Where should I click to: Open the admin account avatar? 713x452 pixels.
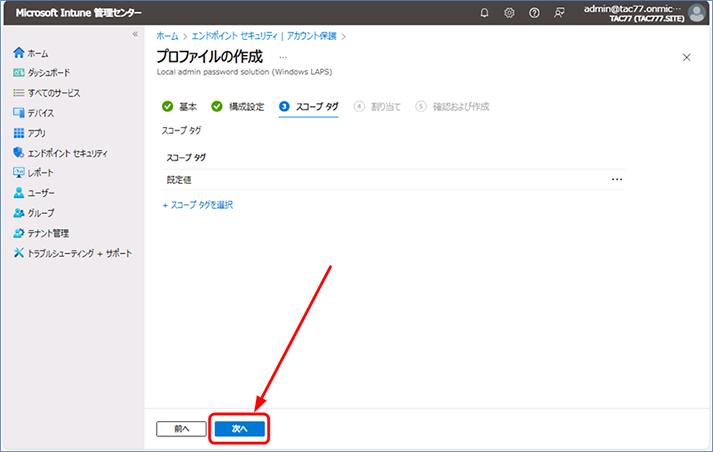(697, 13)
